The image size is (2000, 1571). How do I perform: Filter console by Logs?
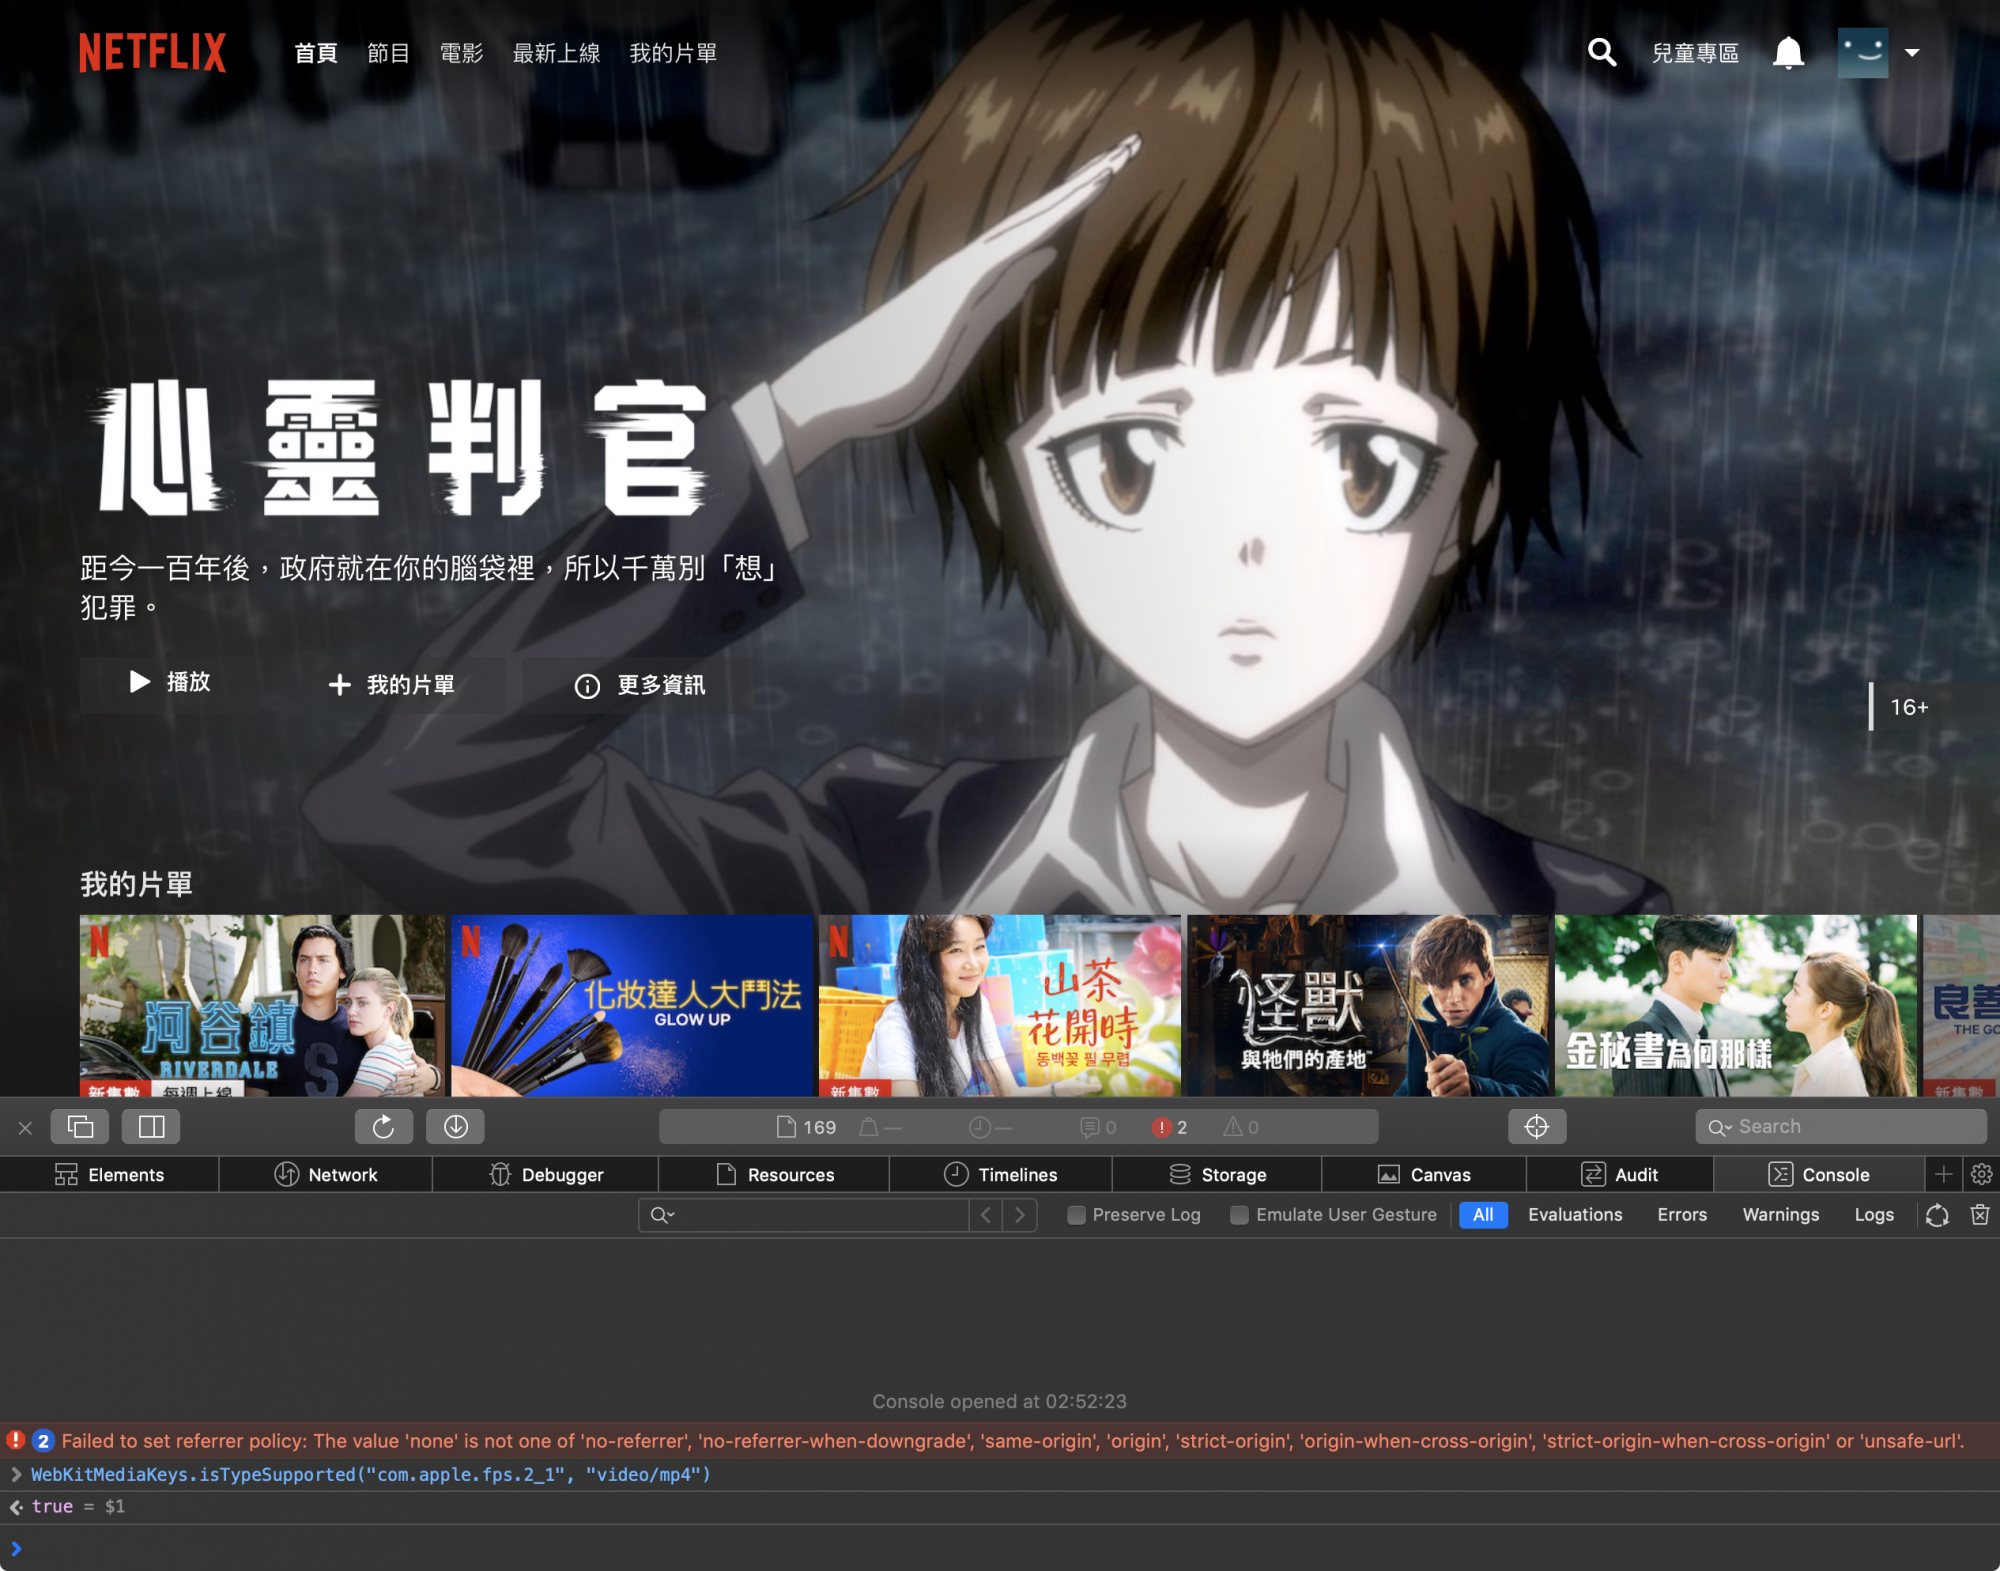[x=1874, y=1215]
